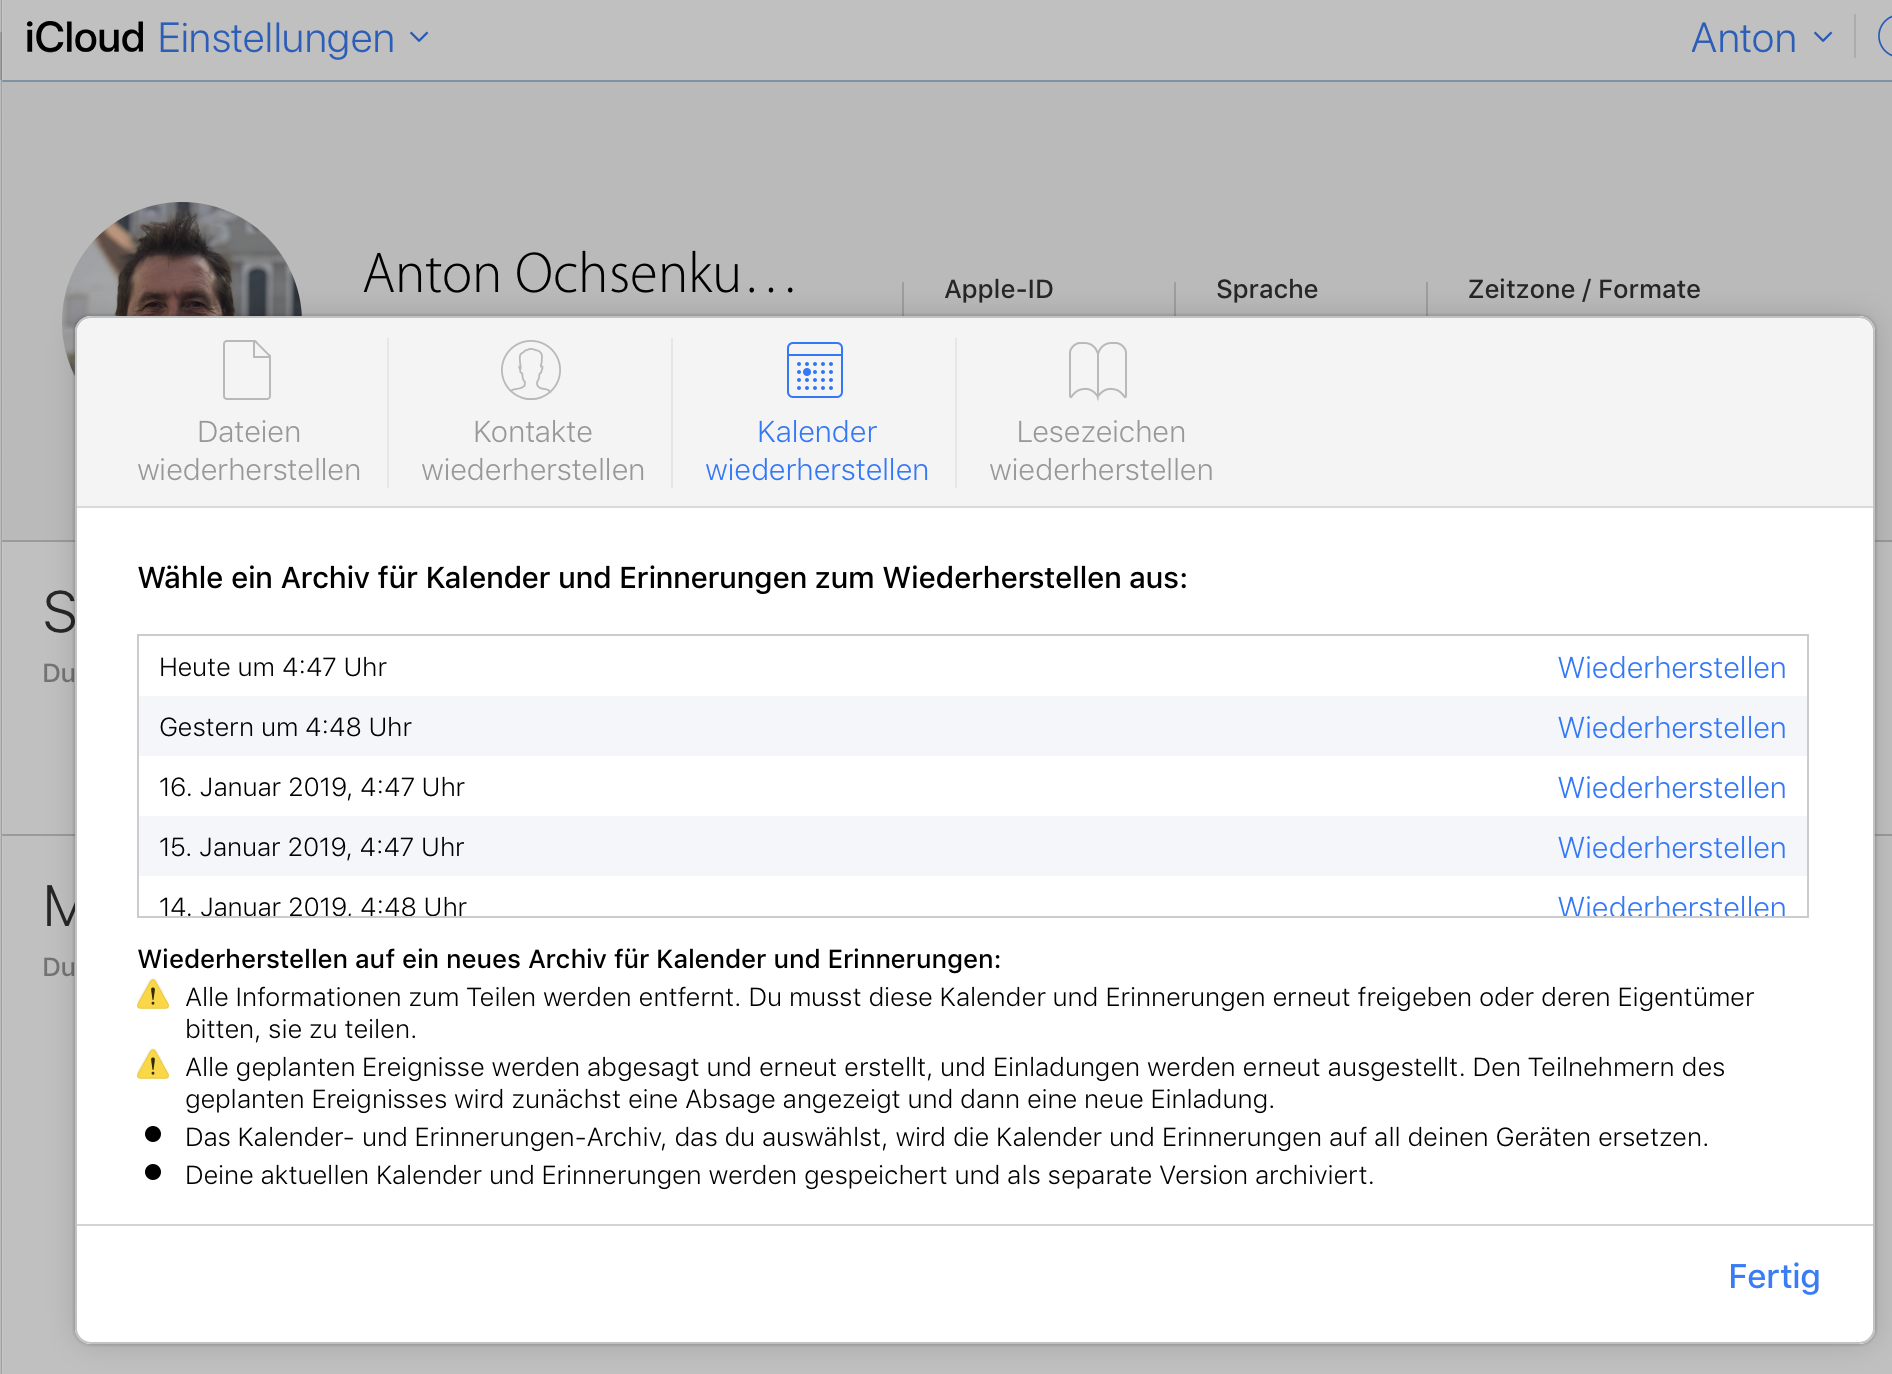Restore the 14. Januar 2019 archive
1892x1374 pixels.
1671,904
